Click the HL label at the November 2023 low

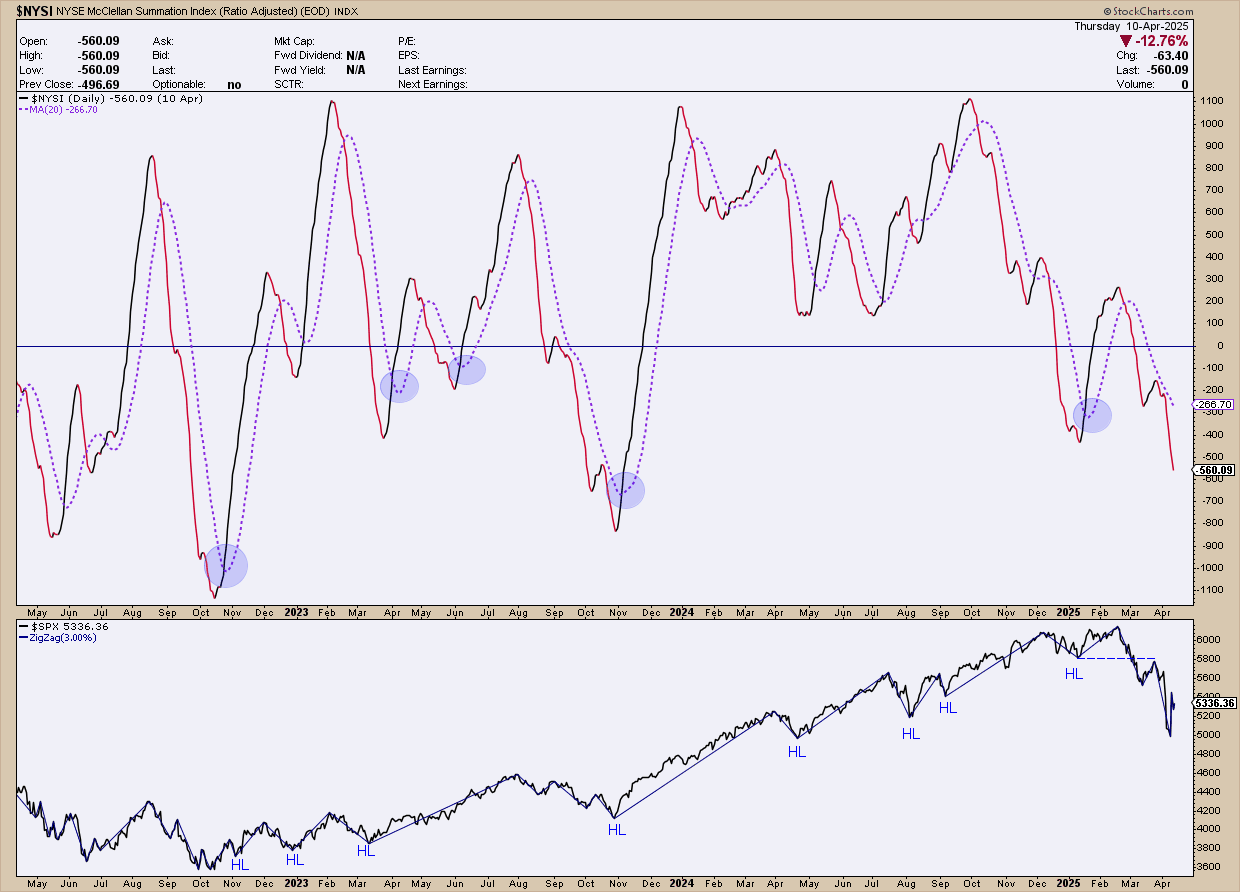click(x=616, y=829)
